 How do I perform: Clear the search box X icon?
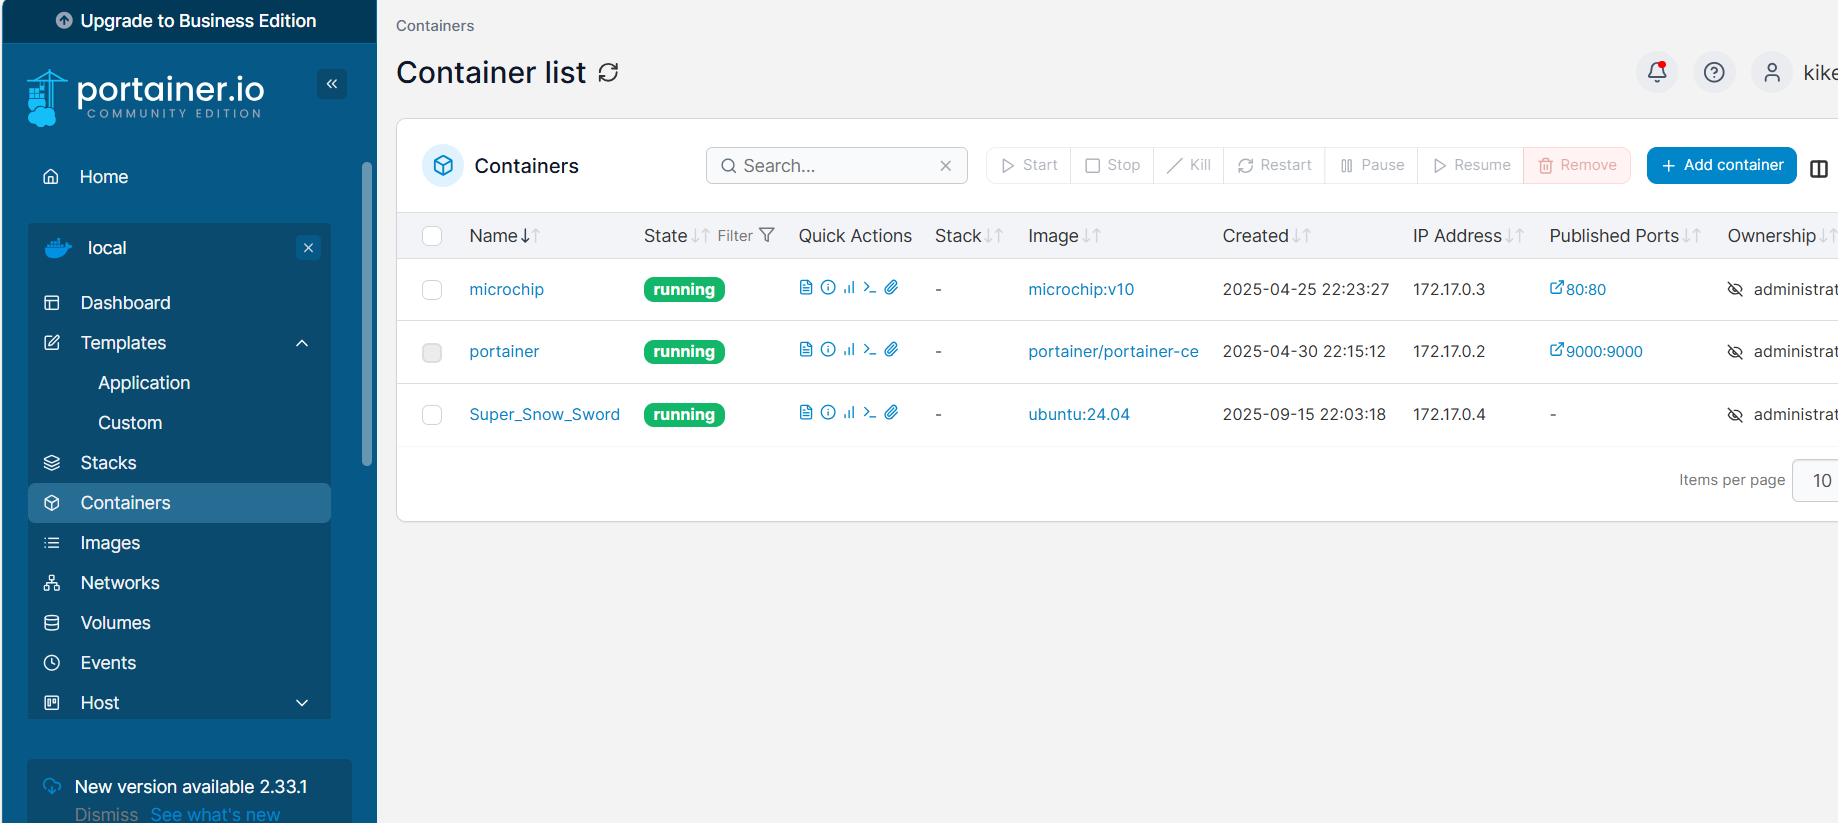946,166
